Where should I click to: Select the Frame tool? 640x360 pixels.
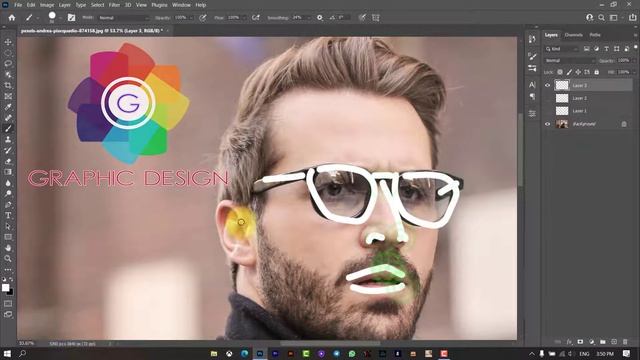click(x=8, y=96)
